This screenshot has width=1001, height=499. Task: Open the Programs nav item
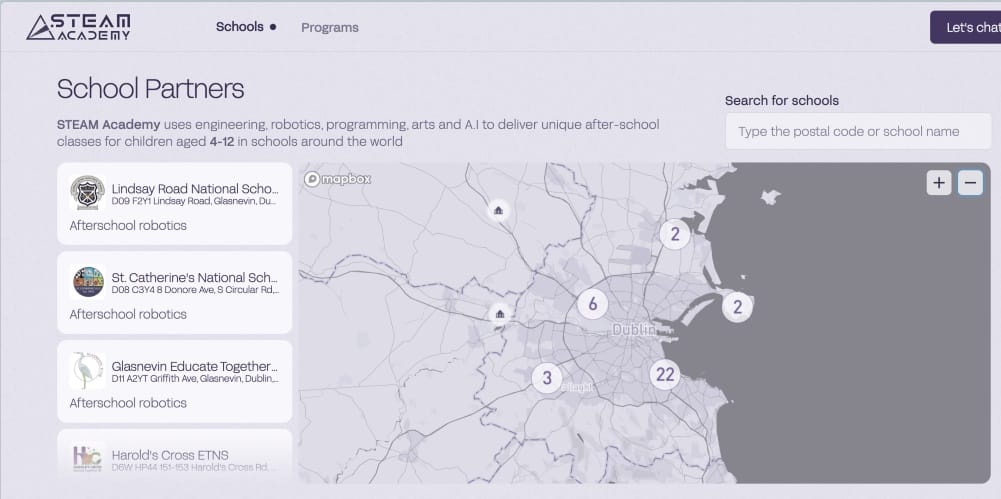(x=329, y=27)
